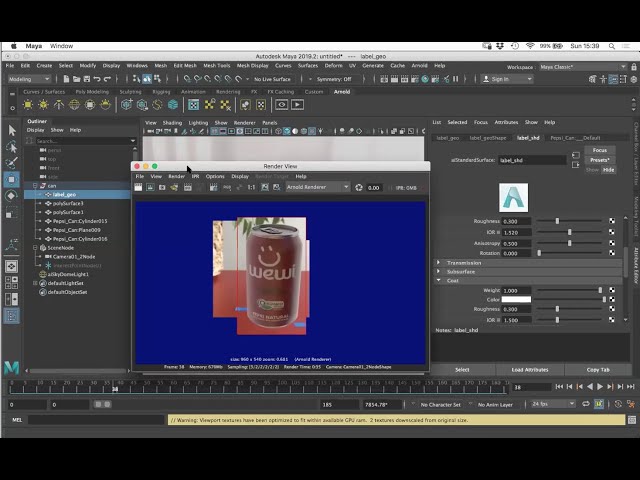Select Pepsi_Can:Plane009 in Outliner
The image size is (640, 480).
pyautogui.click(x=76, y=230)
